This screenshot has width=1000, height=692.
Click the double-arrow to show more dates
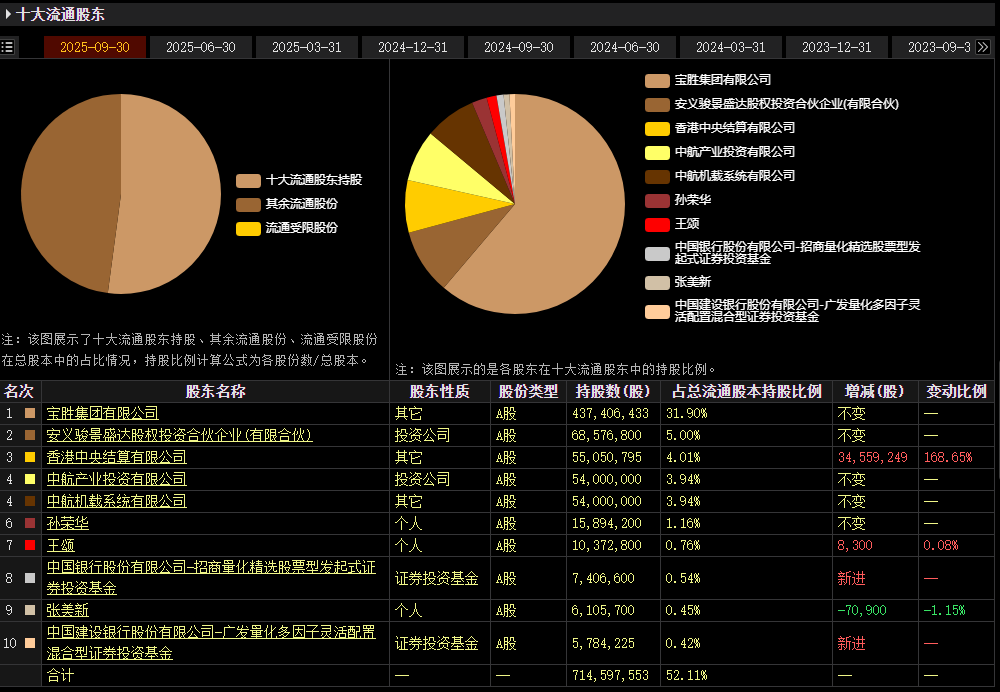click(x=983, y=47)
